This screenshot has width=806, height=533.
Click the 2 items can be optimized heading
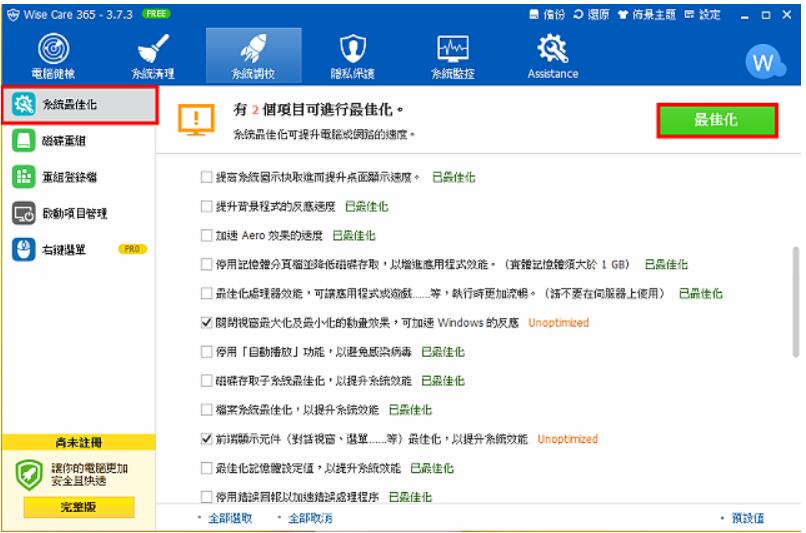pos(318,109)
